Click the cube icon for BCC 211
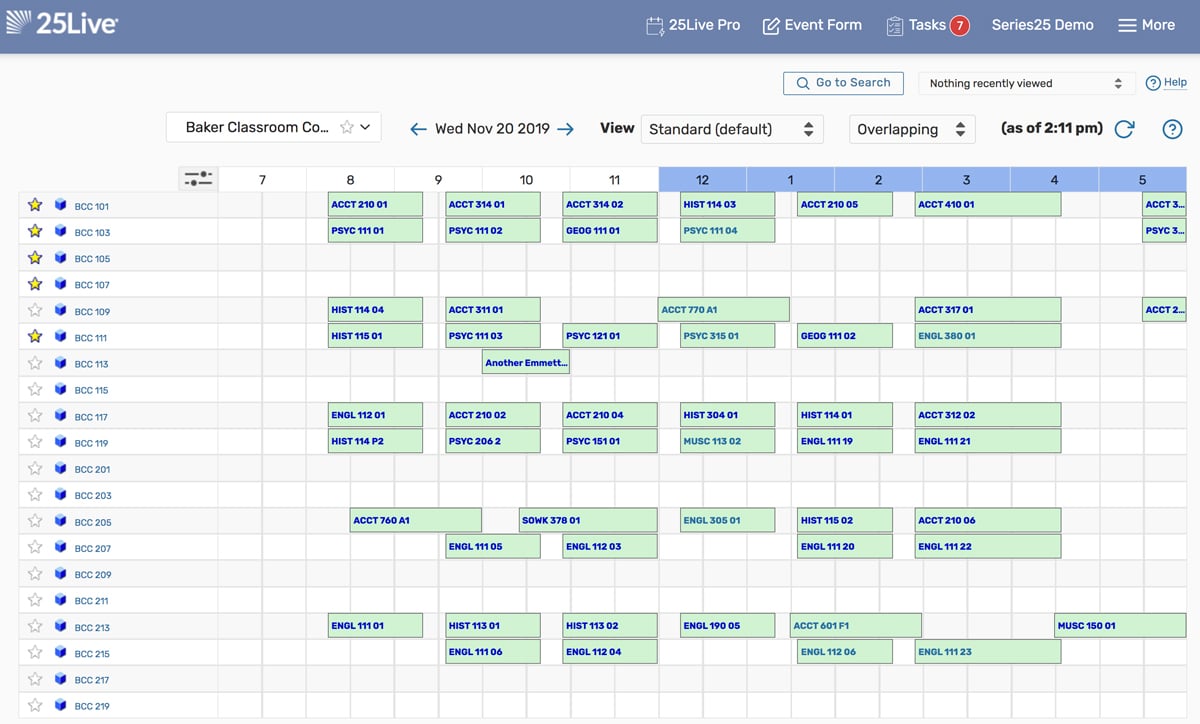 [x=60, y=600]
